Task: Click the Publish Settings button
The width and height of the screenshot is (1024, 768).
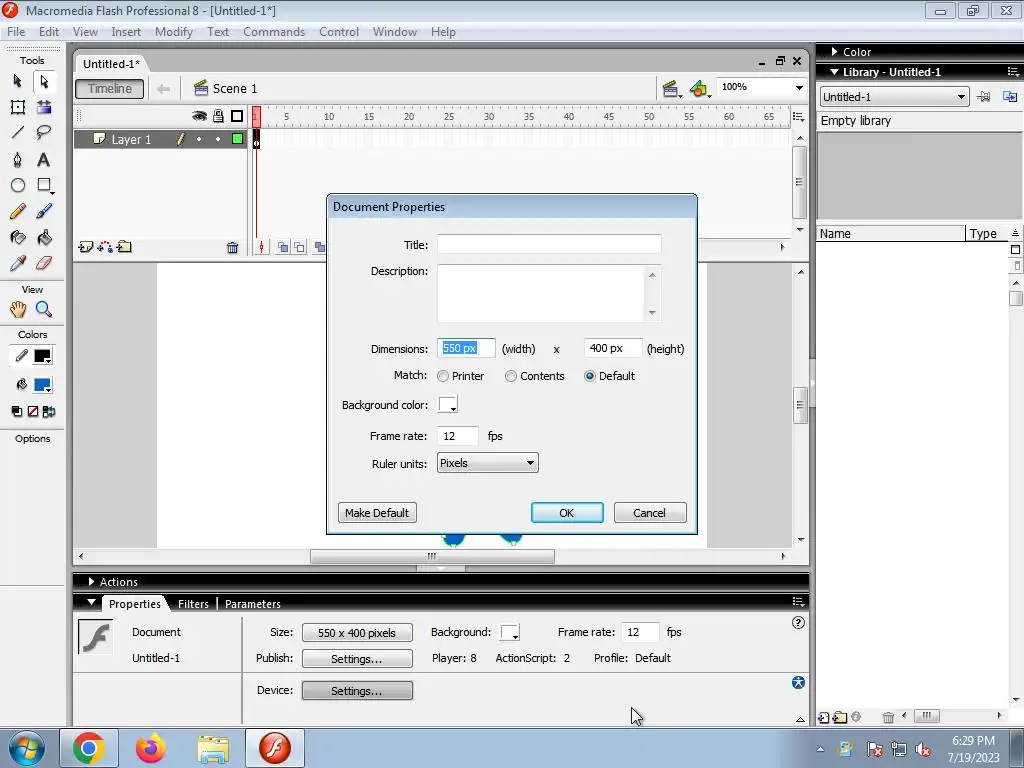Action: (x=357, y=659)
